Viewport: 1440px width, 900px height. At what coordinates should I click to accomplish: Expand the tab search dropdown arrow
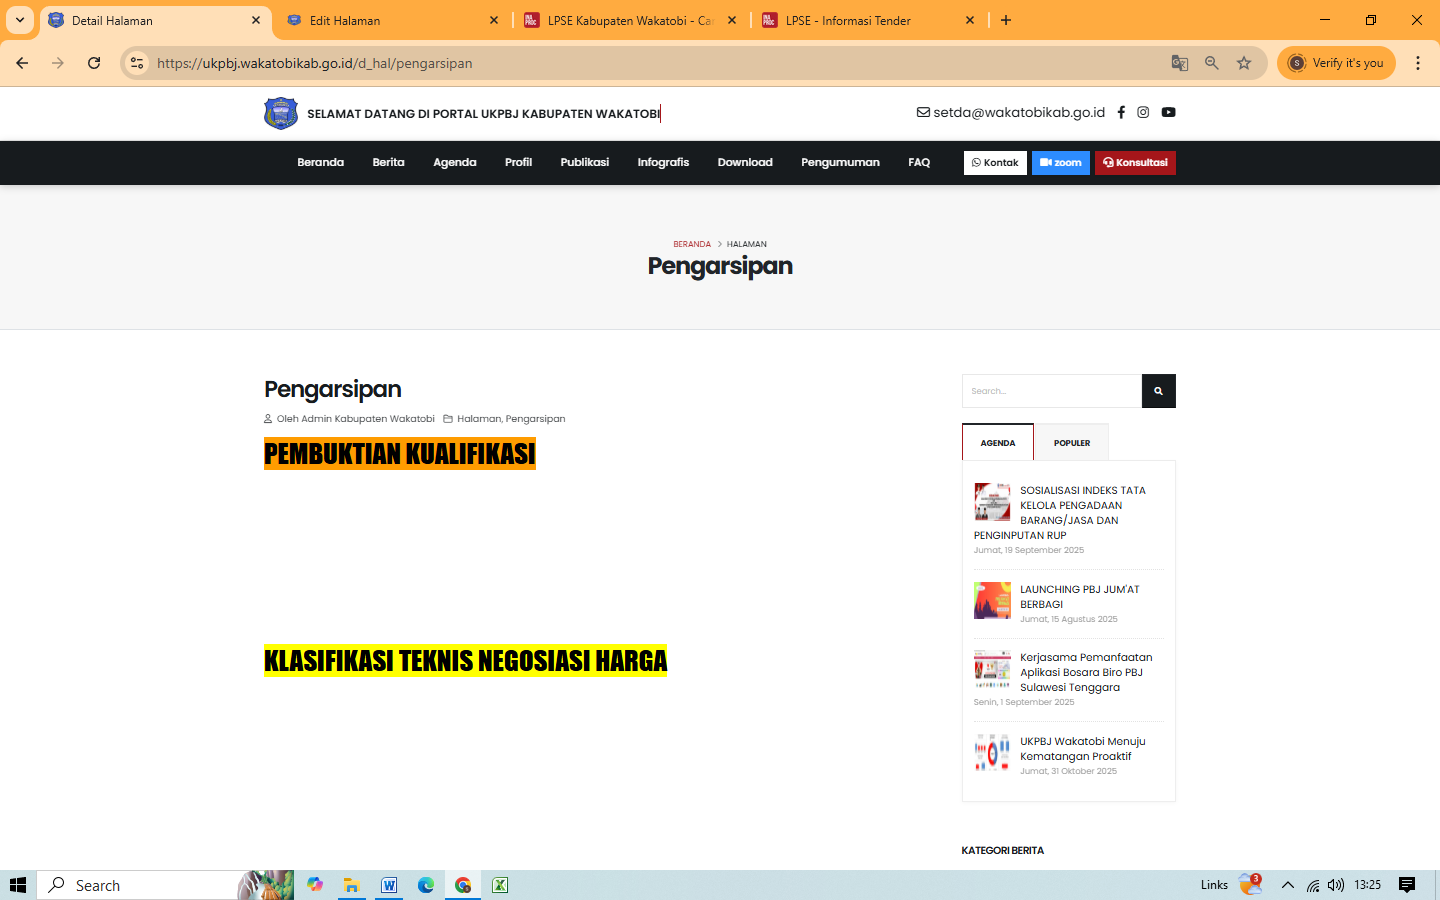tap(20, 20)
